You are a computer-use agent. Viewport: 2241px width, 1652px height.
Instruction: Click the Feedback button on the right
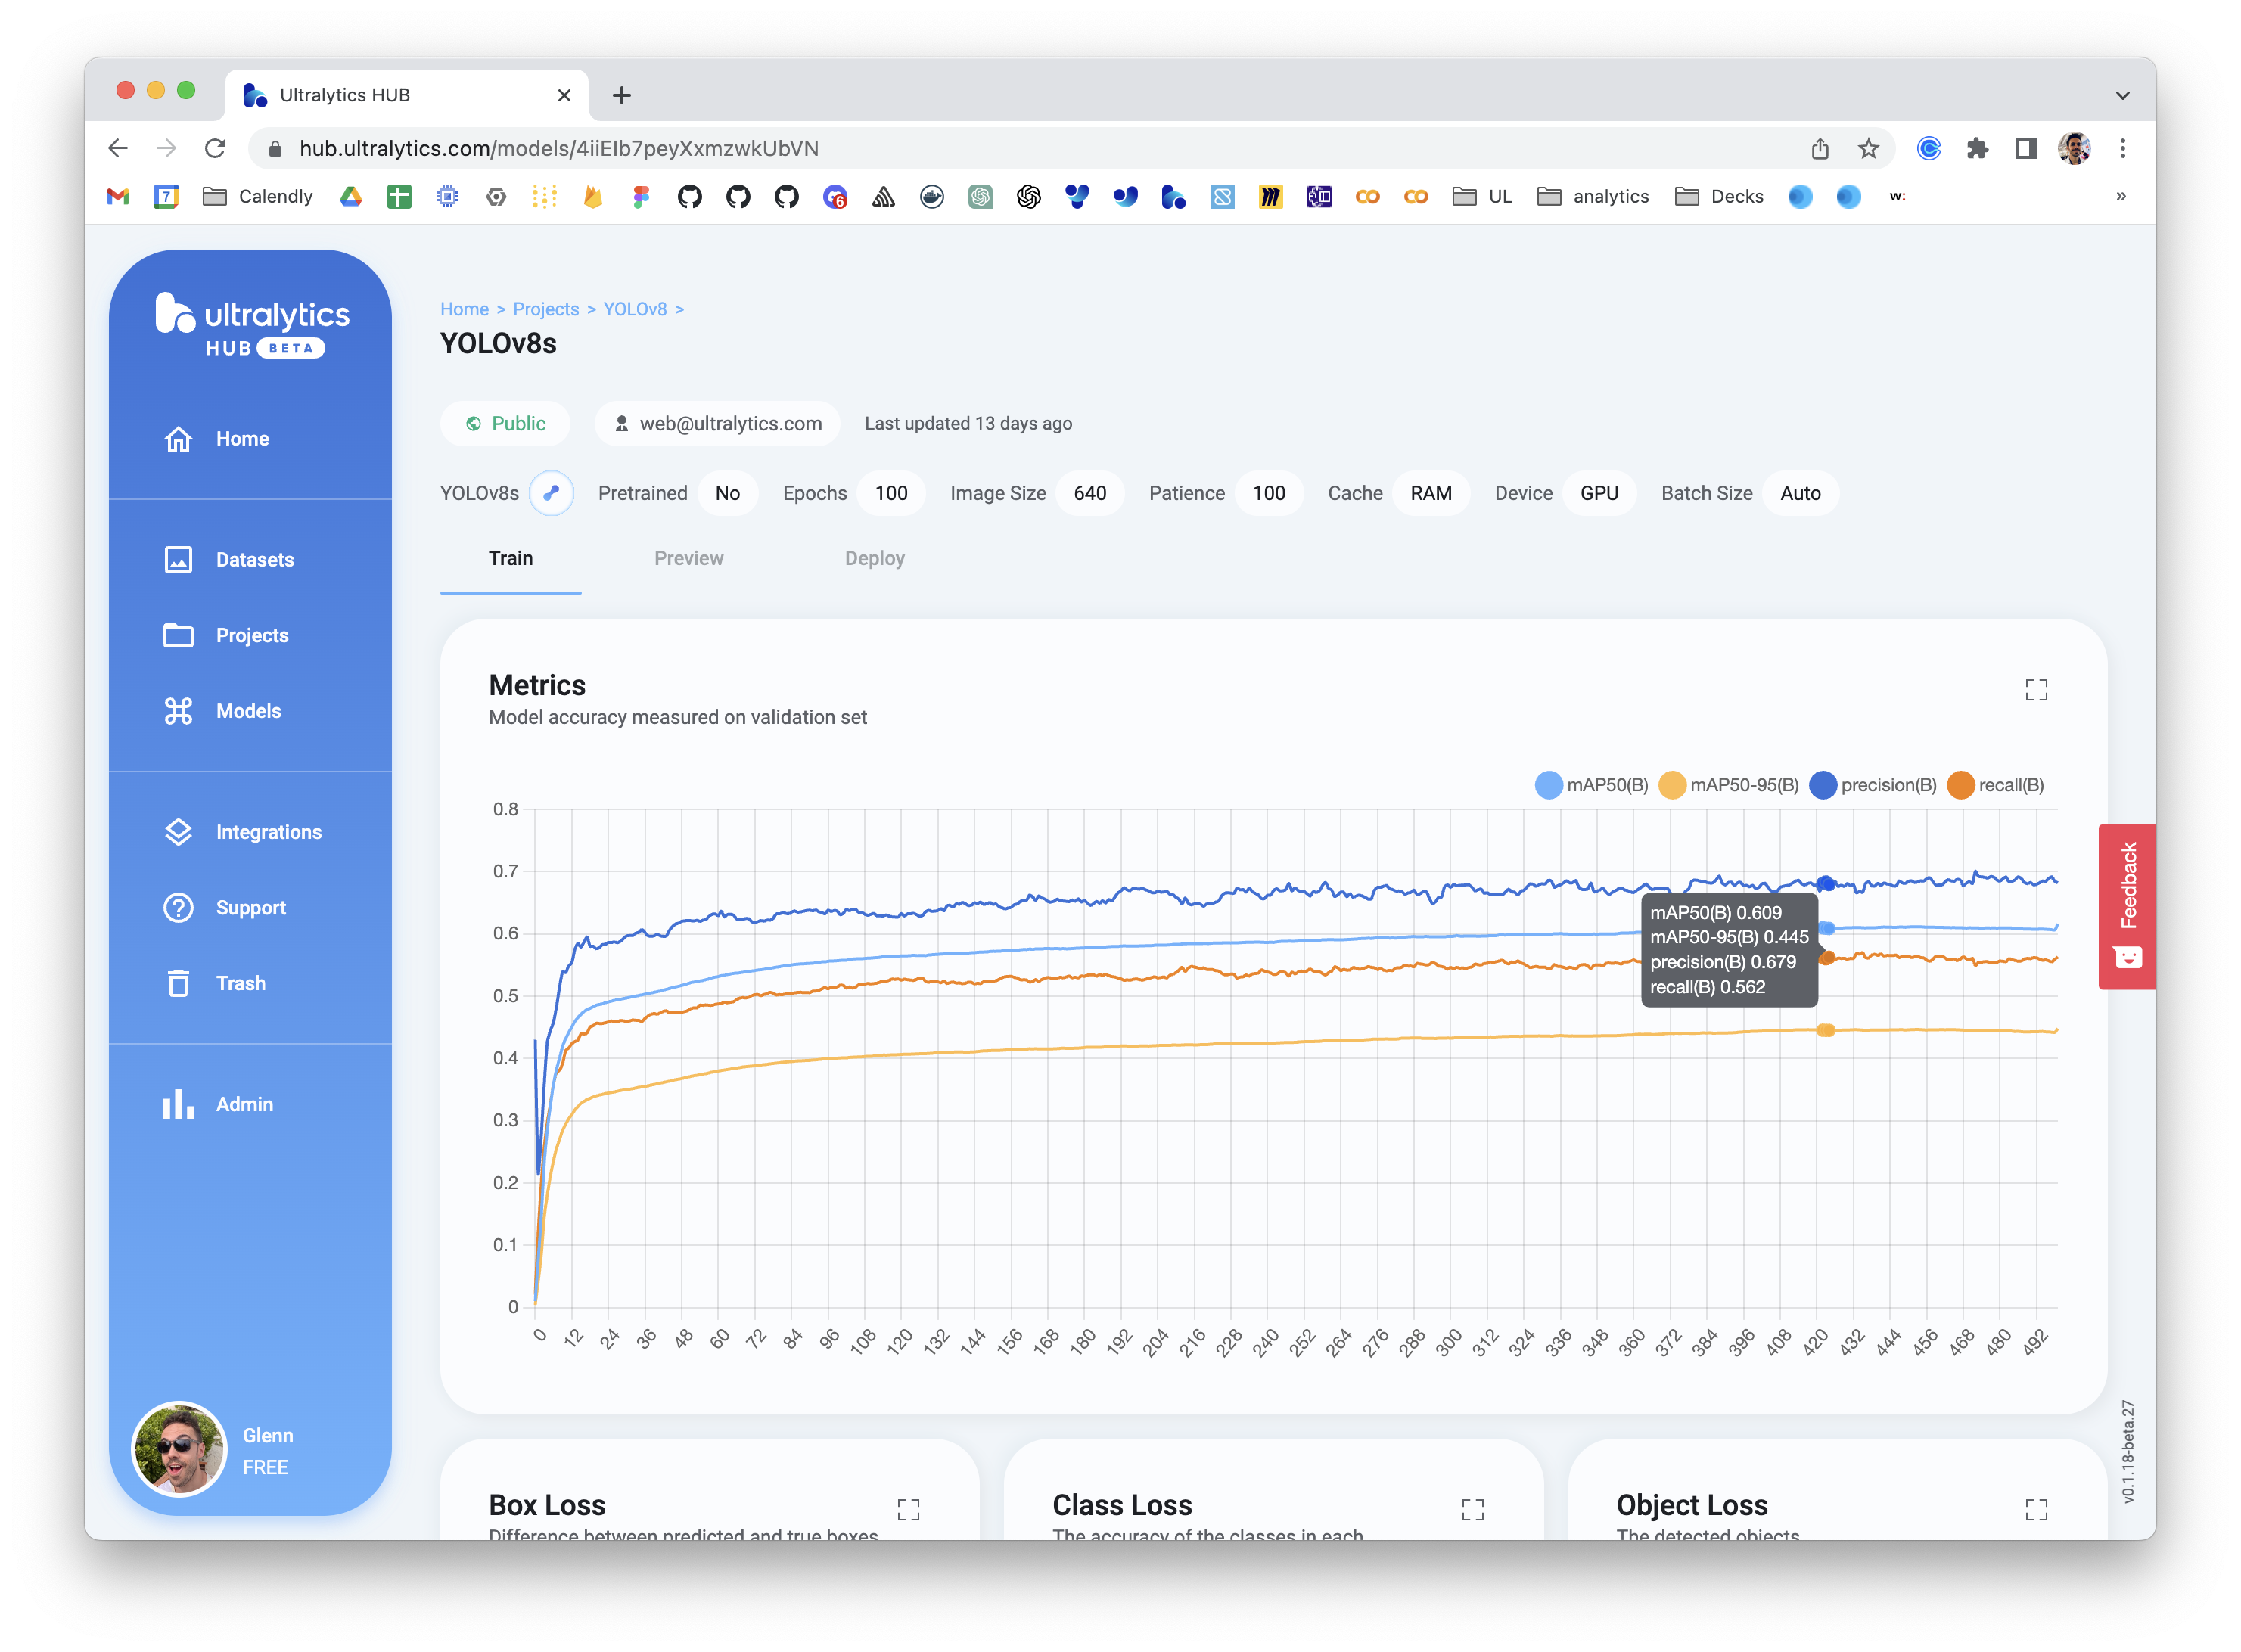[2128, 906]
